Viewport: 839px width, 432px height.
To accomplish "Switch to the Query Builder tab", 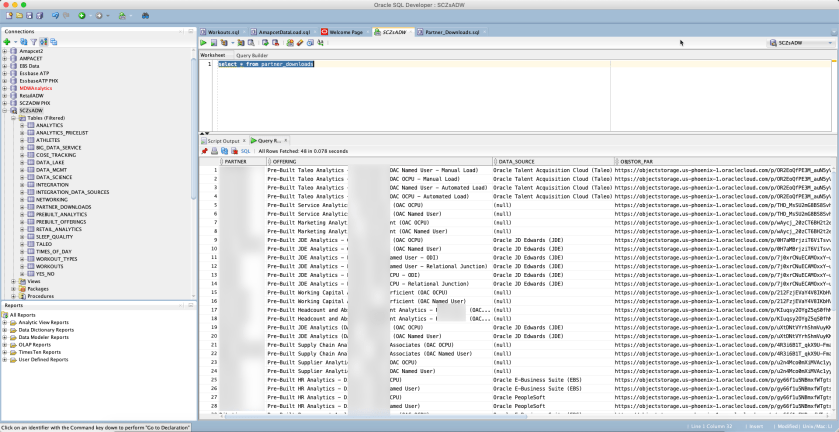I will [251, 55].
